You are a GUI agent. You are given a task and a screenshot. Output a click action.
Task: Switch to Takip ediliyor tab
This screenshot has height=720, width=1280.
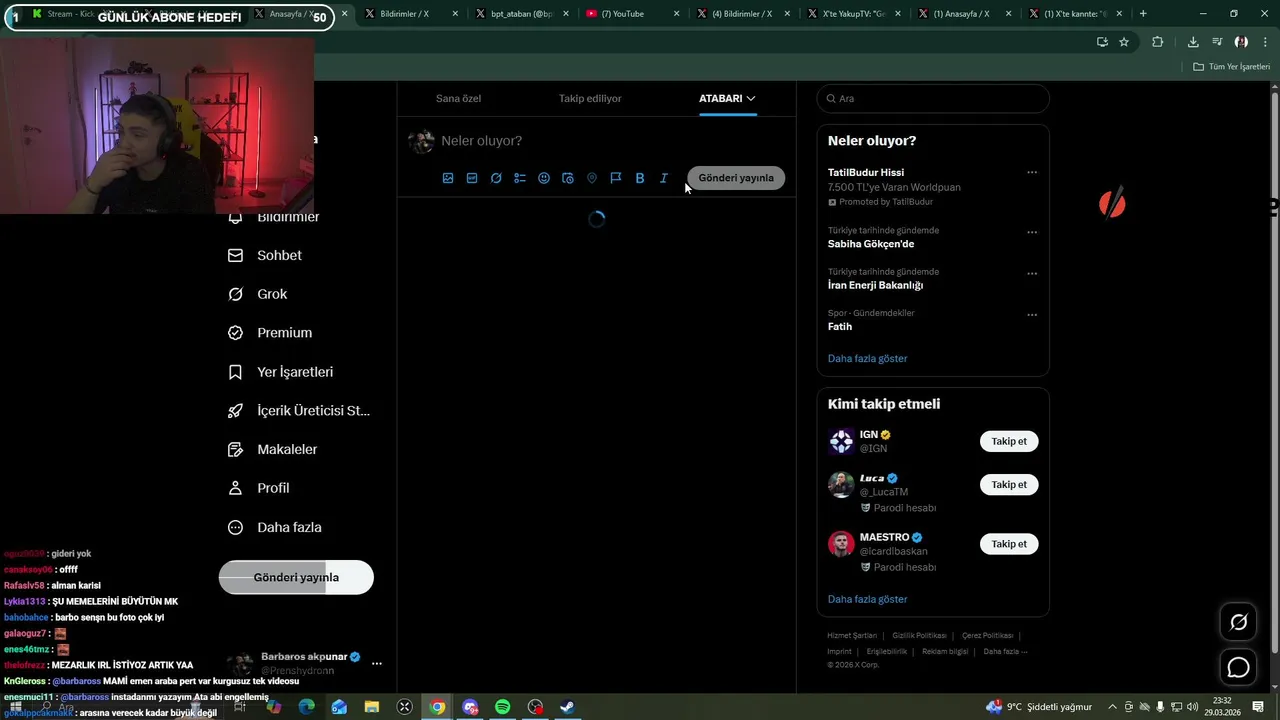click(590, 98)
